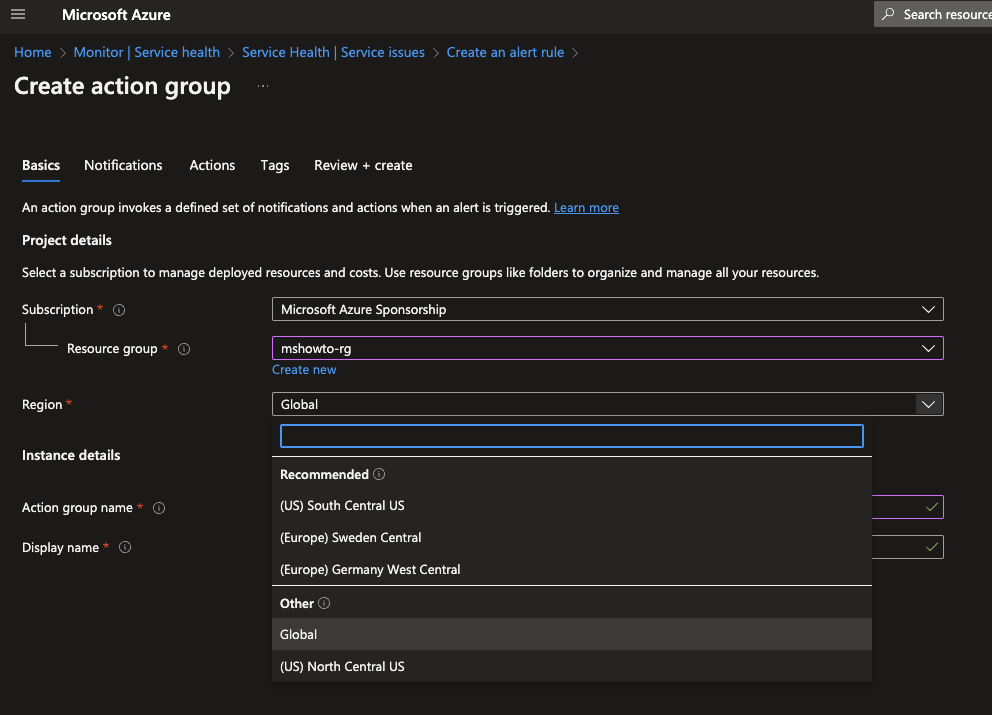
Task: Select (Europe) Germany West Central region
Action: click(571, 569)
